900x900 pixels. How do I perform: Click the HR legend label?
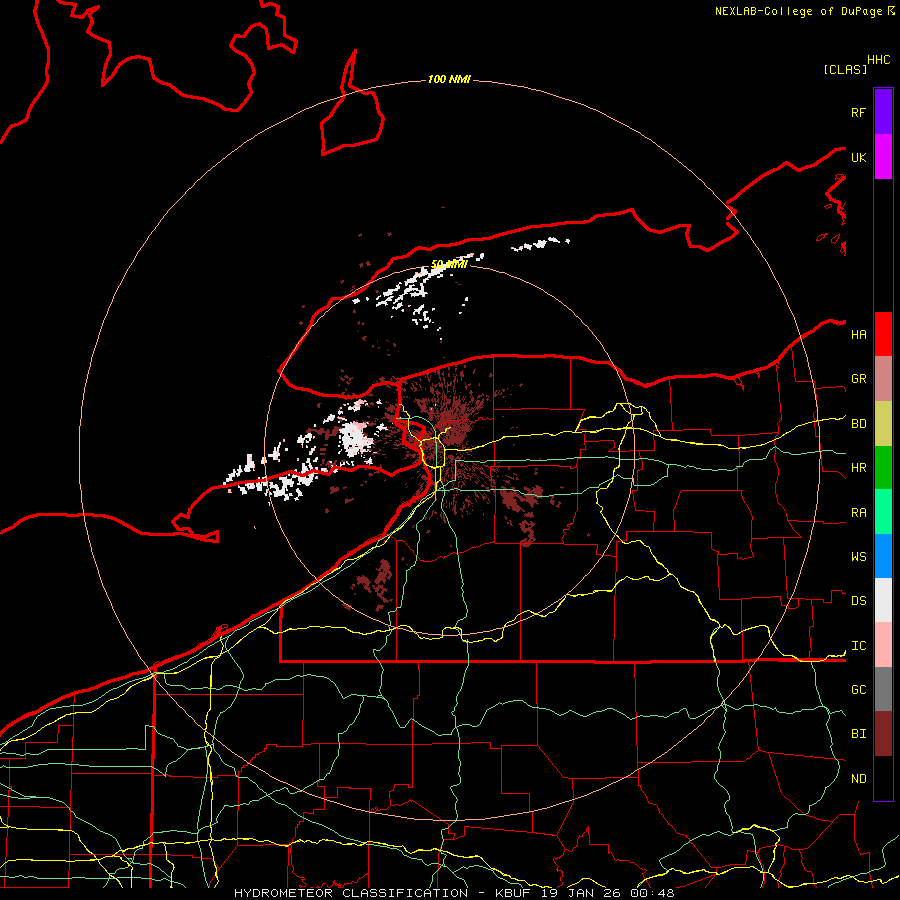coord(859,468)
